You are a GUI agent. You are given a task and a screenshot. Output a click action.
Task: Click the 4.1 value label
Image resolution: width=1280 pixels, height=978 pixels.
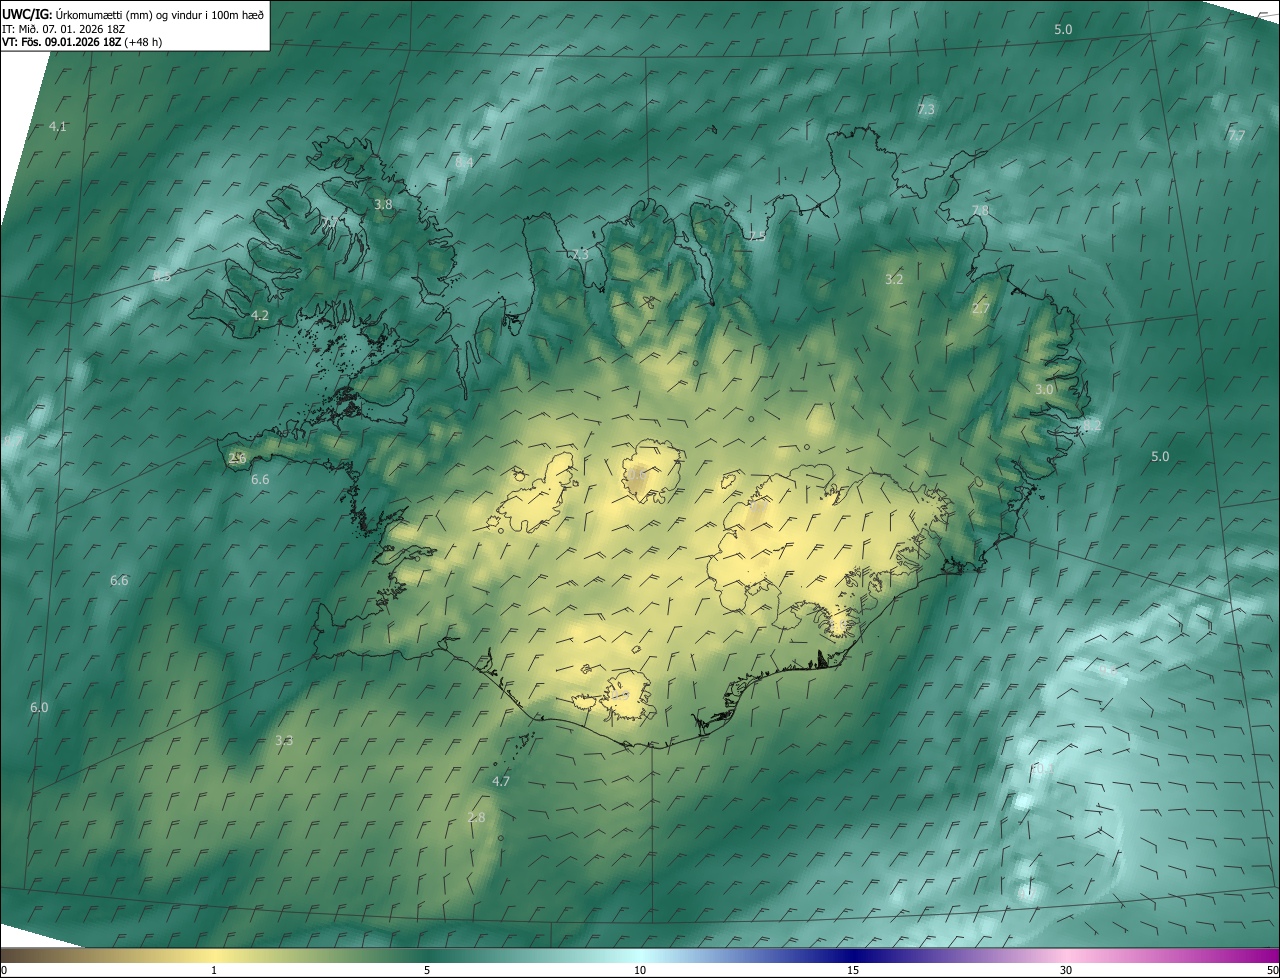pyautogui.click(x=57, y=126)
